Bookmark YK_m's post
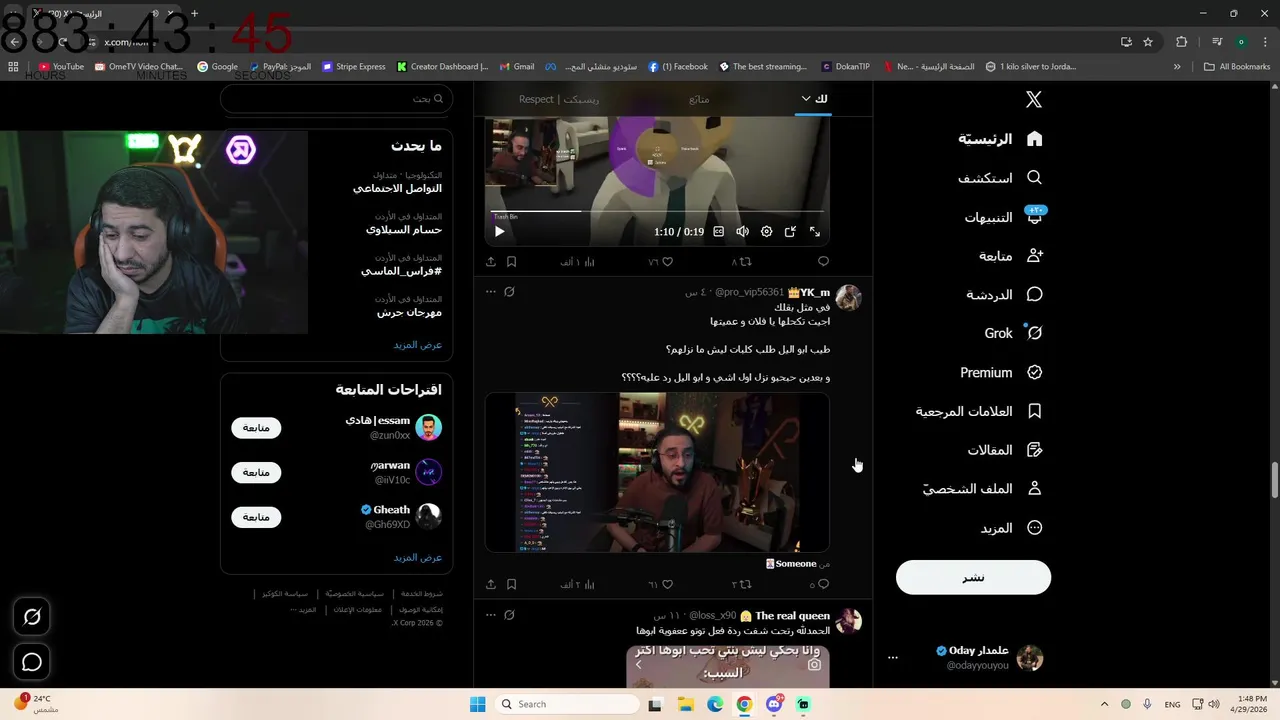The height and width of the screenshot is (720, 1280). click(511, 584)
